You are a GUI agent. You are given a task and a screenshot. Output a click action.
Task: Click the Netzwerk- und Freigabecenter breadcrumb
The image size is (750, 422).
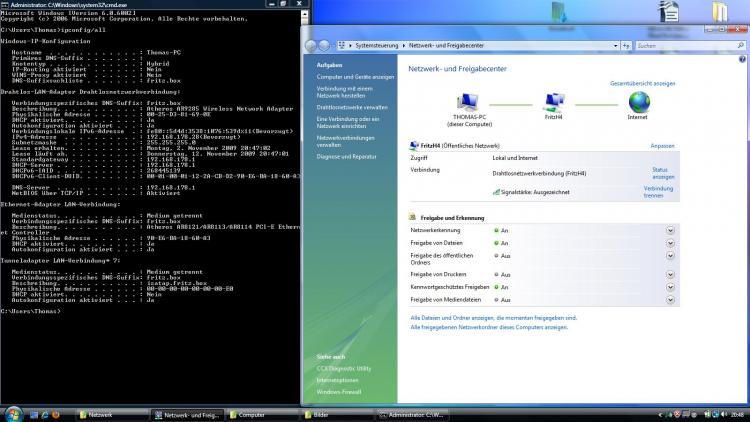click(446, 45)
